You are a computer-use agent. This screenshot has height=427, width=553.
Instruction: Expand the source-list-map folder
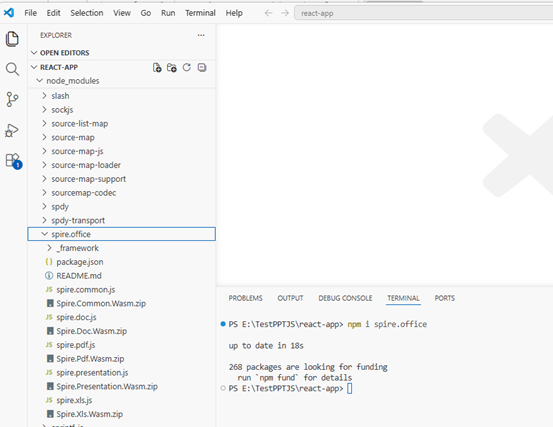pos(122,123)
